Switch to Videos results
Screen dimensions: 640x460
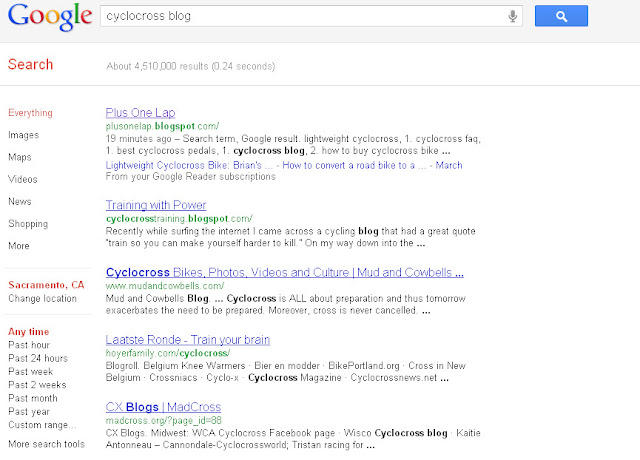[x=23, y=179]
